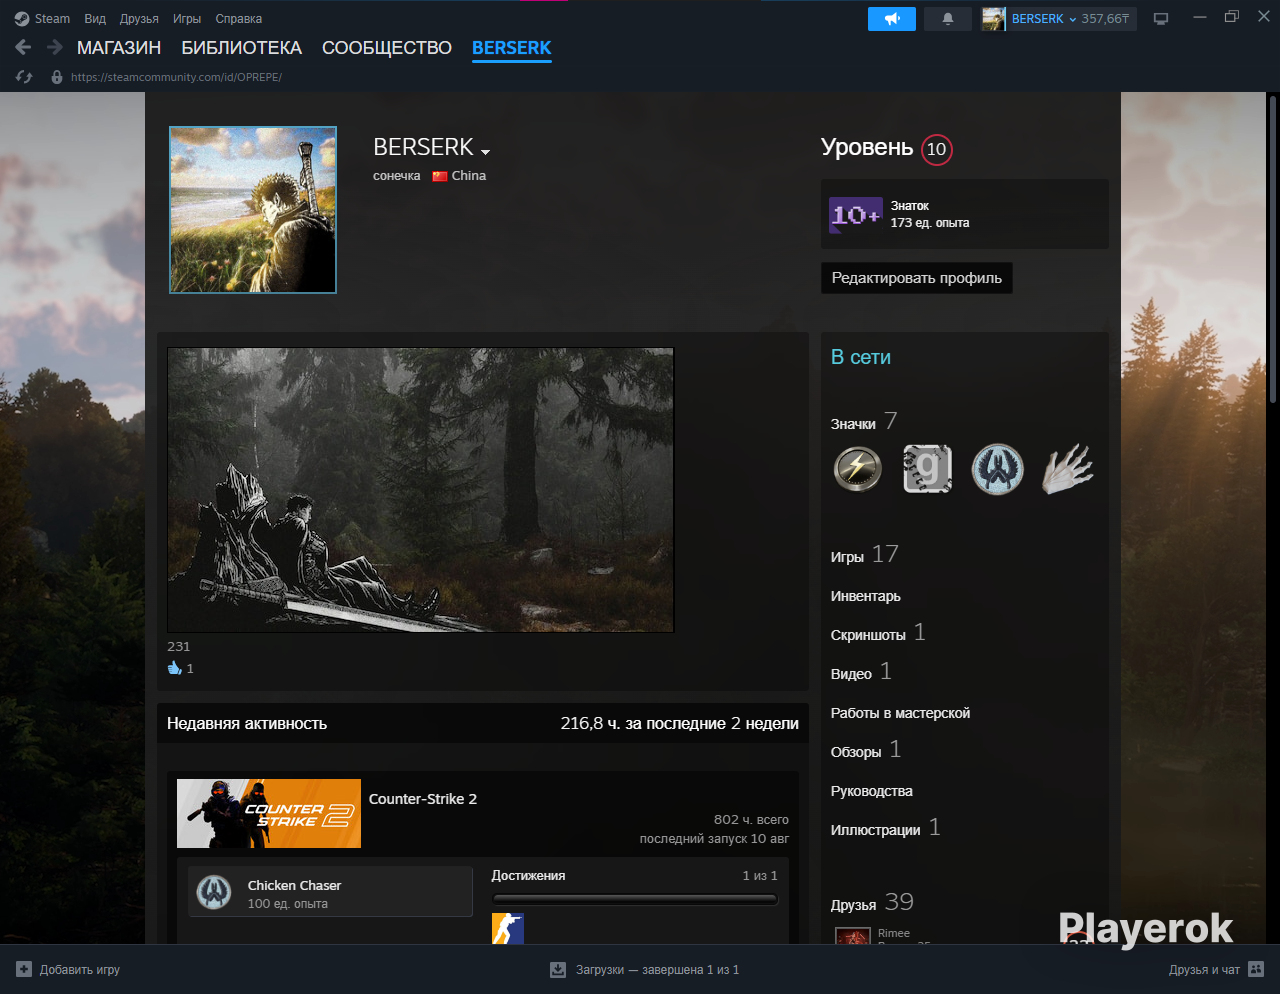
Task: Reload the page with the refresh icon
Action: 25,77
